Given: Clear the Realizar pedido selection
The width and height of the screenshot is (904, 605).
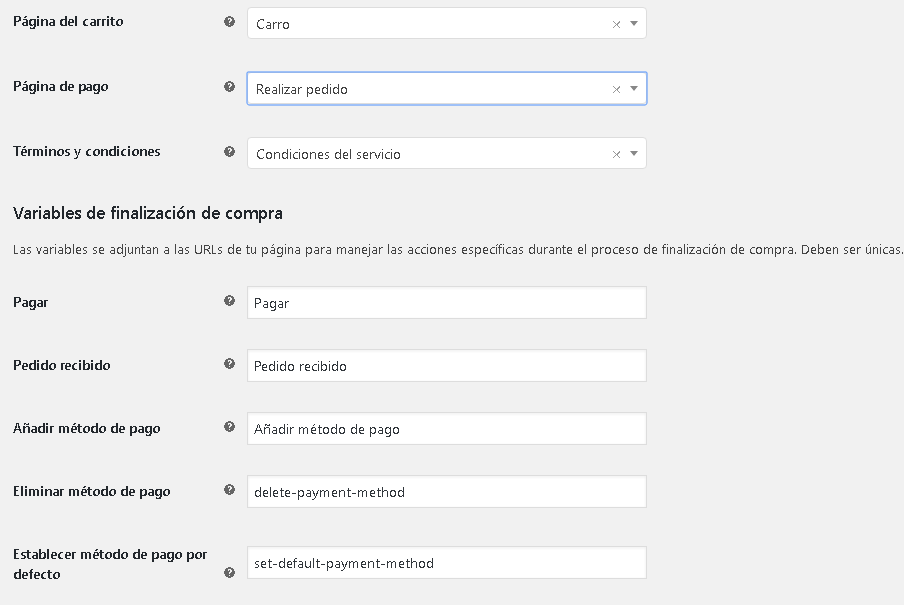Looking at the screenshot, I should [x=616, y=89].
